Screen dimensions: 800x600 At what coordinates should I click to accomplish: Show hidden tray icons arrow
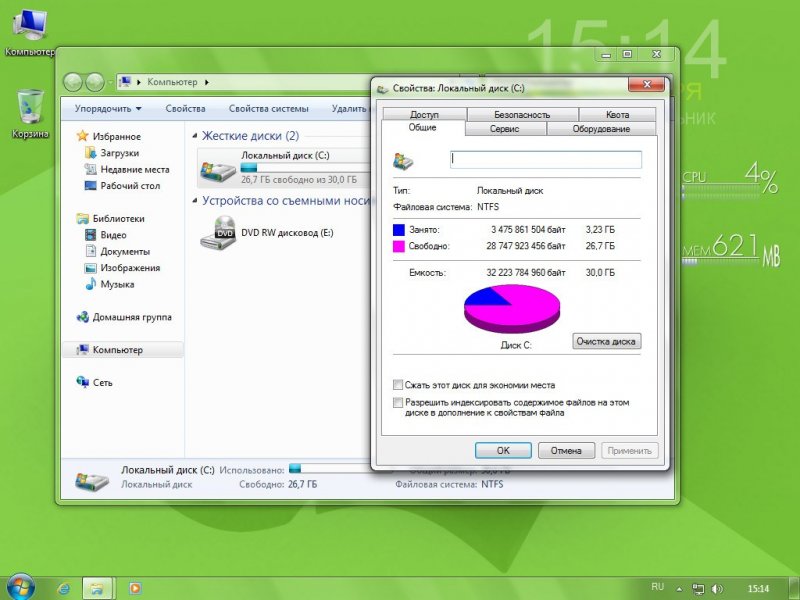pos(679,589)
